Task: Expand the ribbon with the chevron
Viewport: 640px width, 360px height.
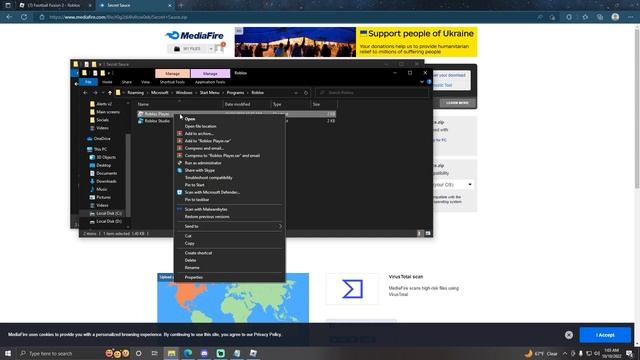Action: (x=422, y=82)
